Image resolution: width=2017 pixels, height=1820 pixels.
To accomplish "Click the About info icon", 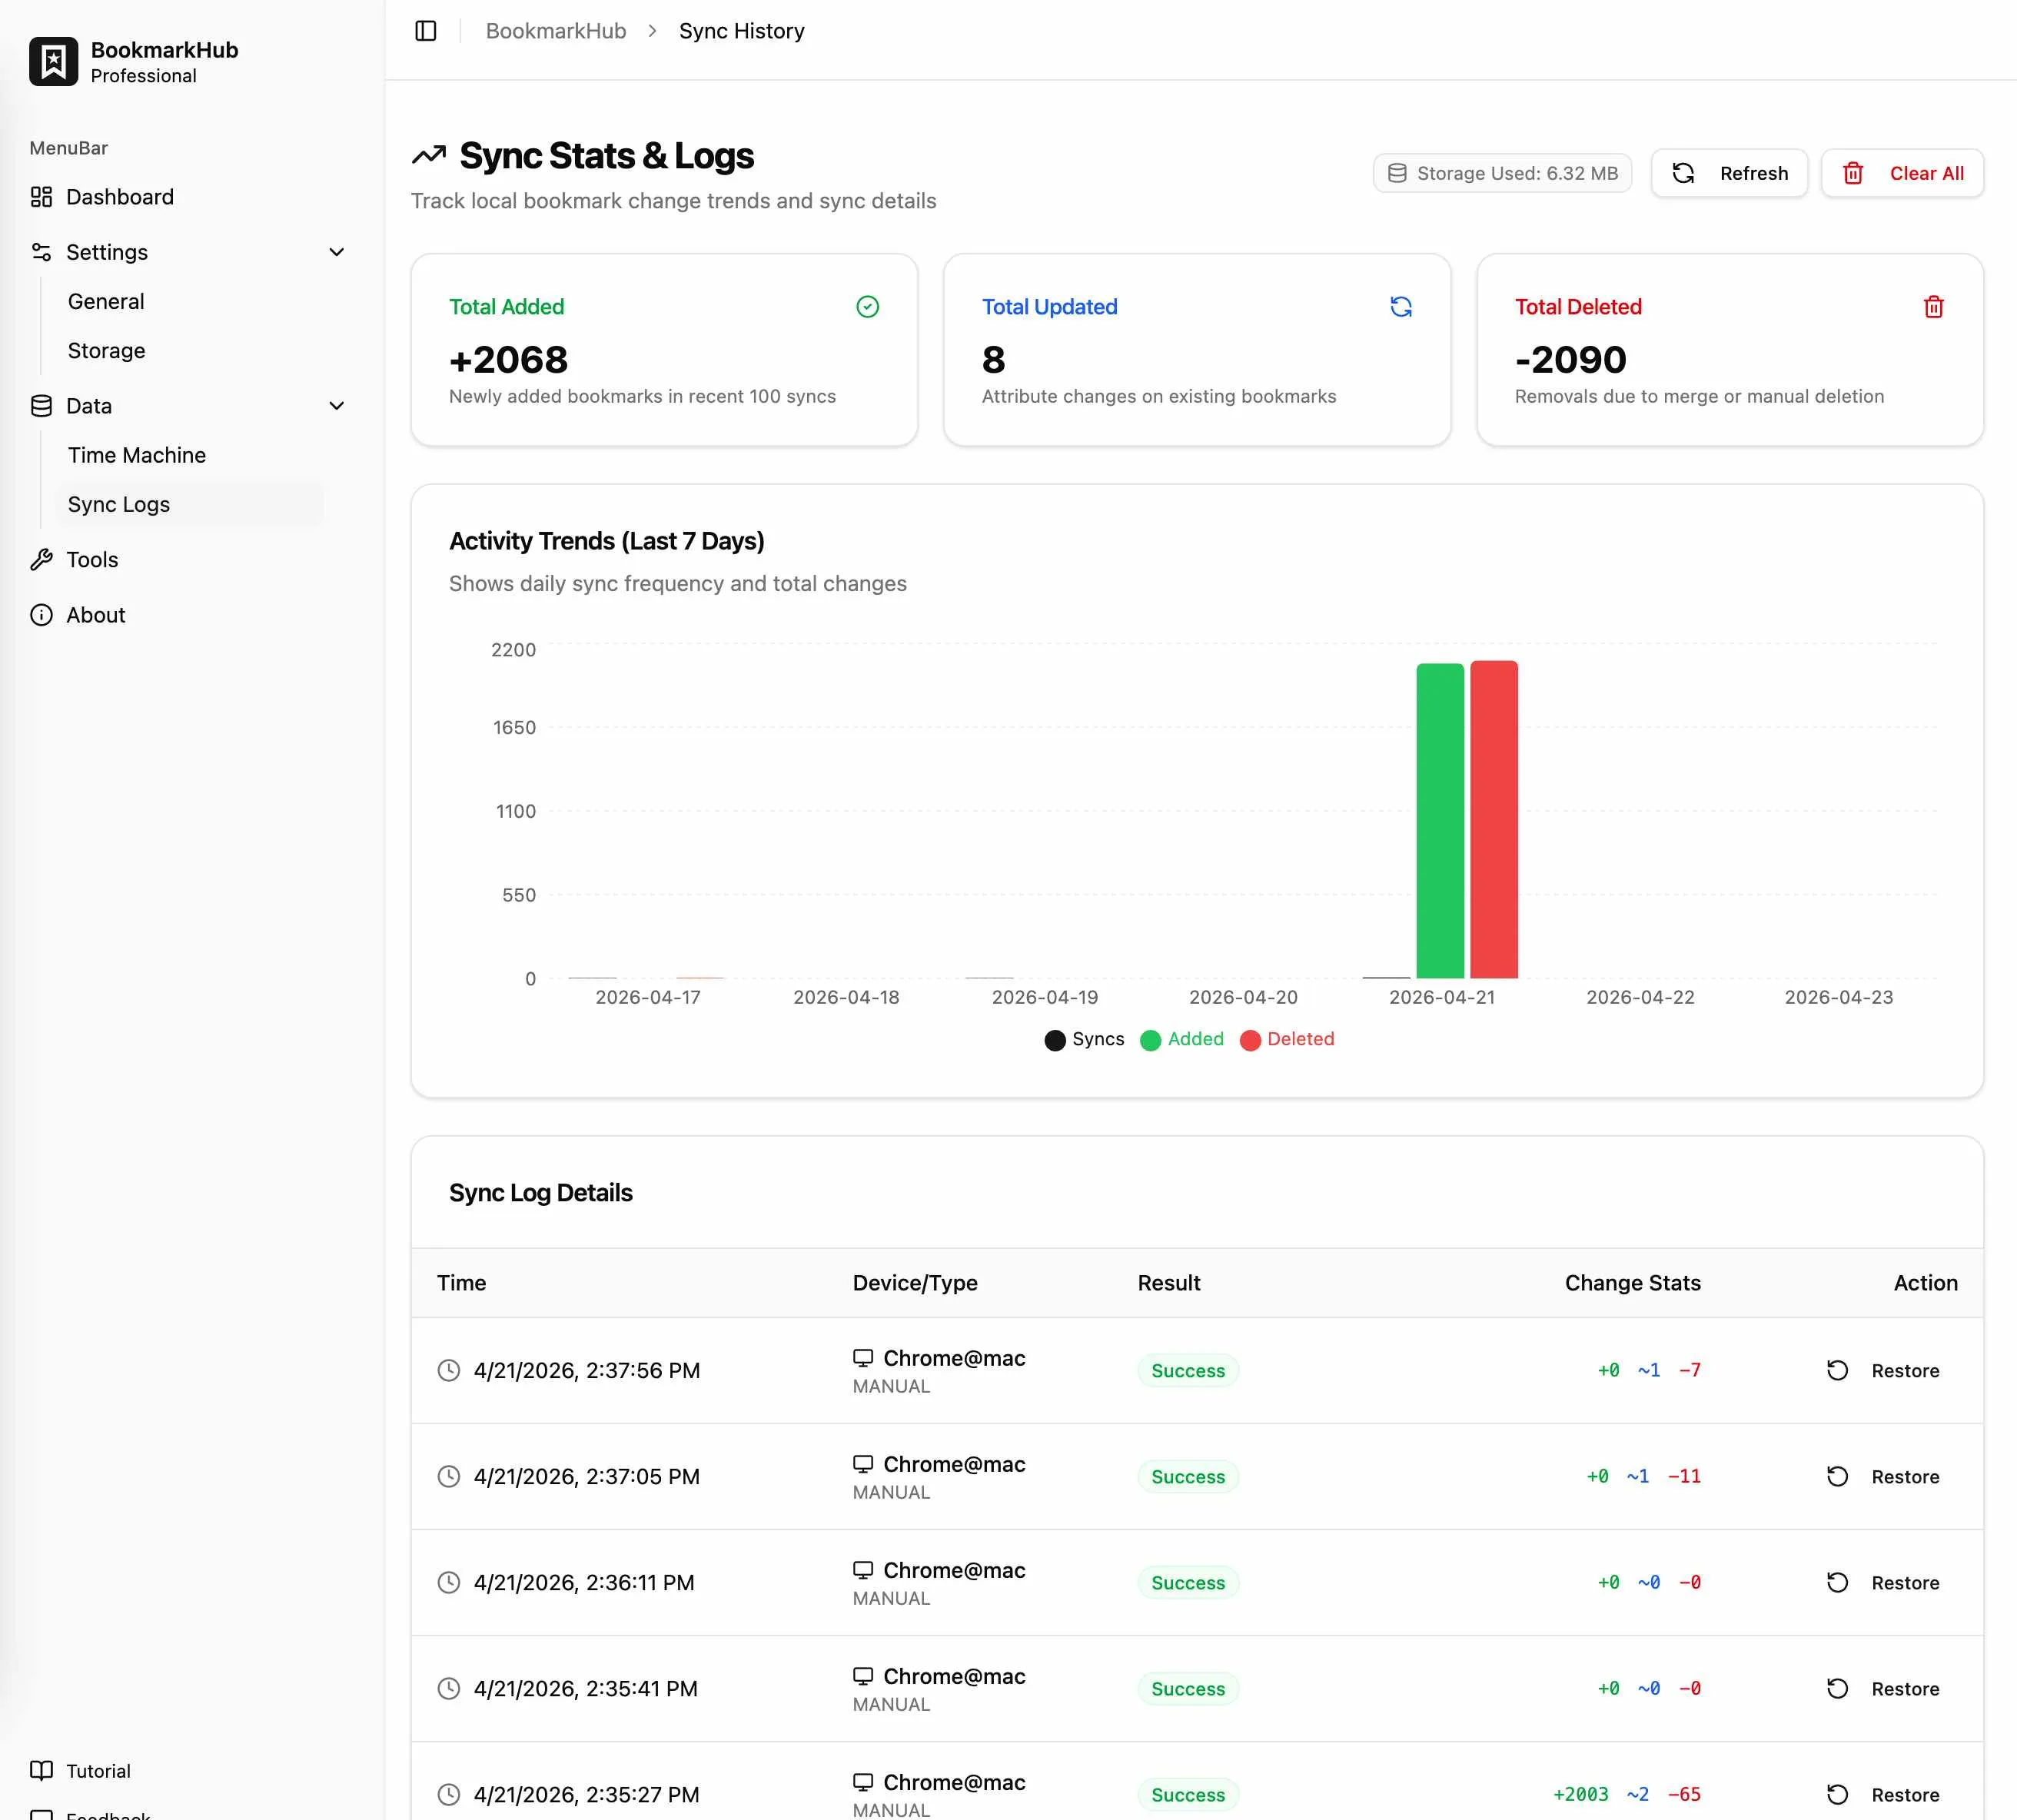I will point(41,615).
